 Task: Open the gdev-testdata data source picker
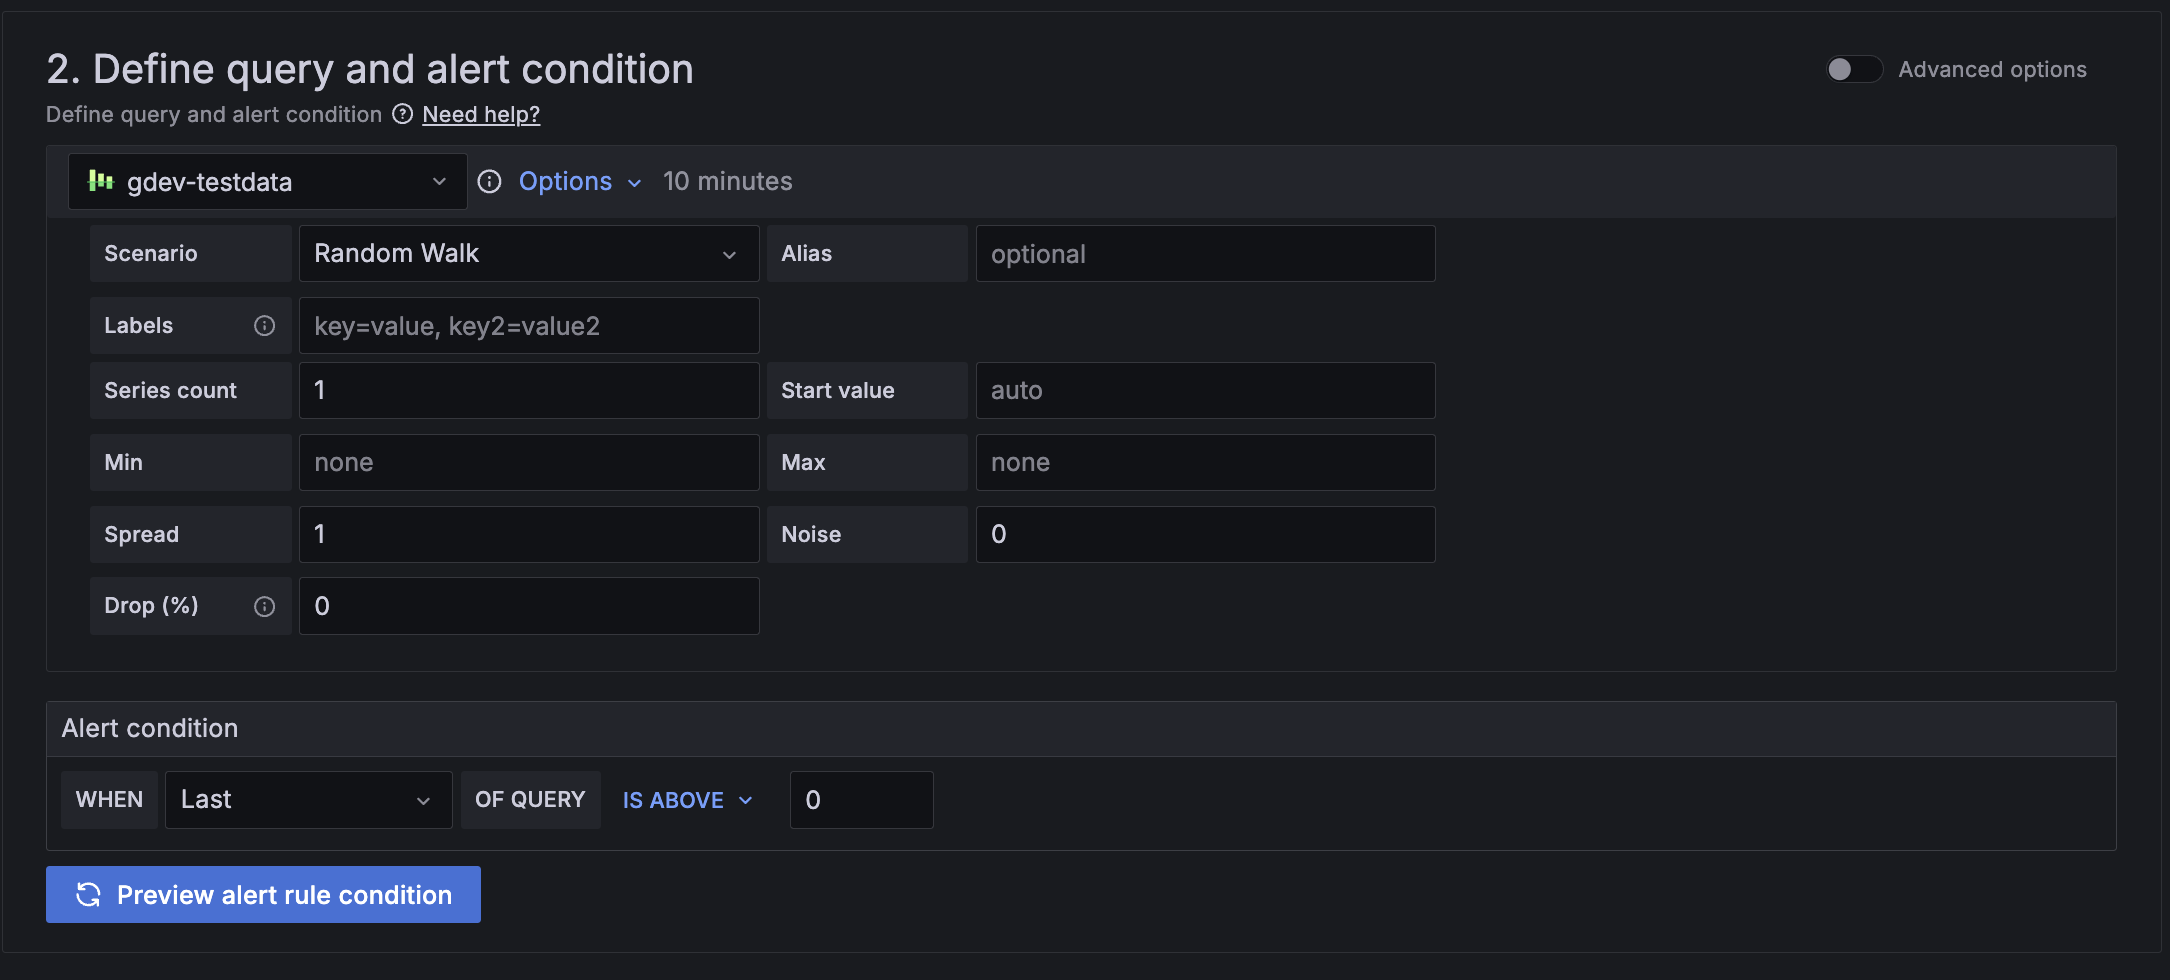click(267, 181)
